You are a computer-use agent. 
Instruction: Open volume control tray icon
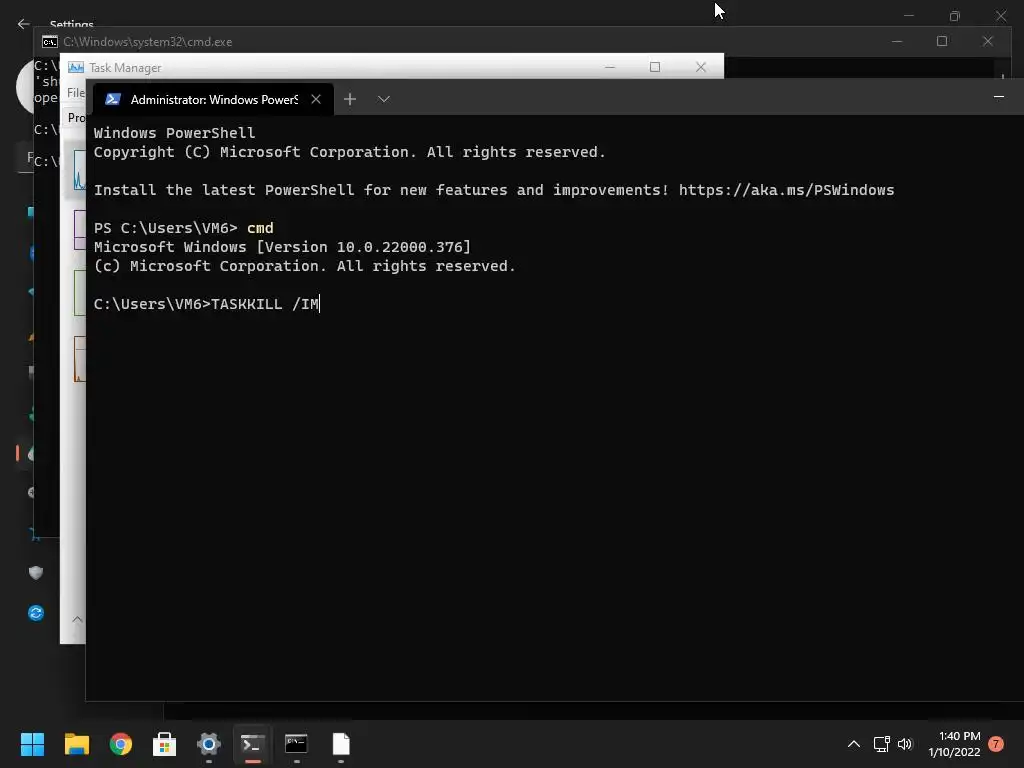904,744
